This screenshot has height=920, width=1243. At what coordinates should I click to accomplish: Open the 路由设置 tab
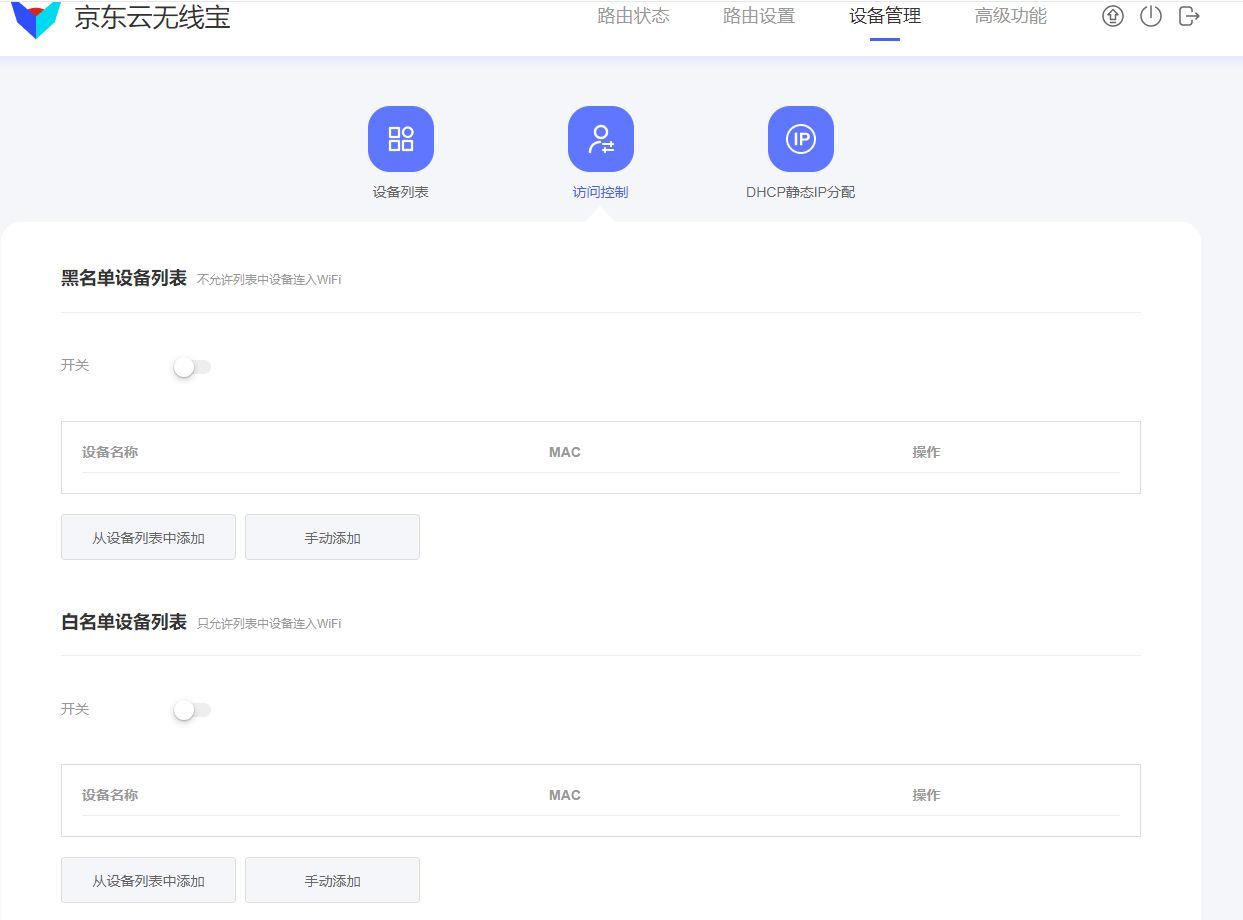point(759,16)
